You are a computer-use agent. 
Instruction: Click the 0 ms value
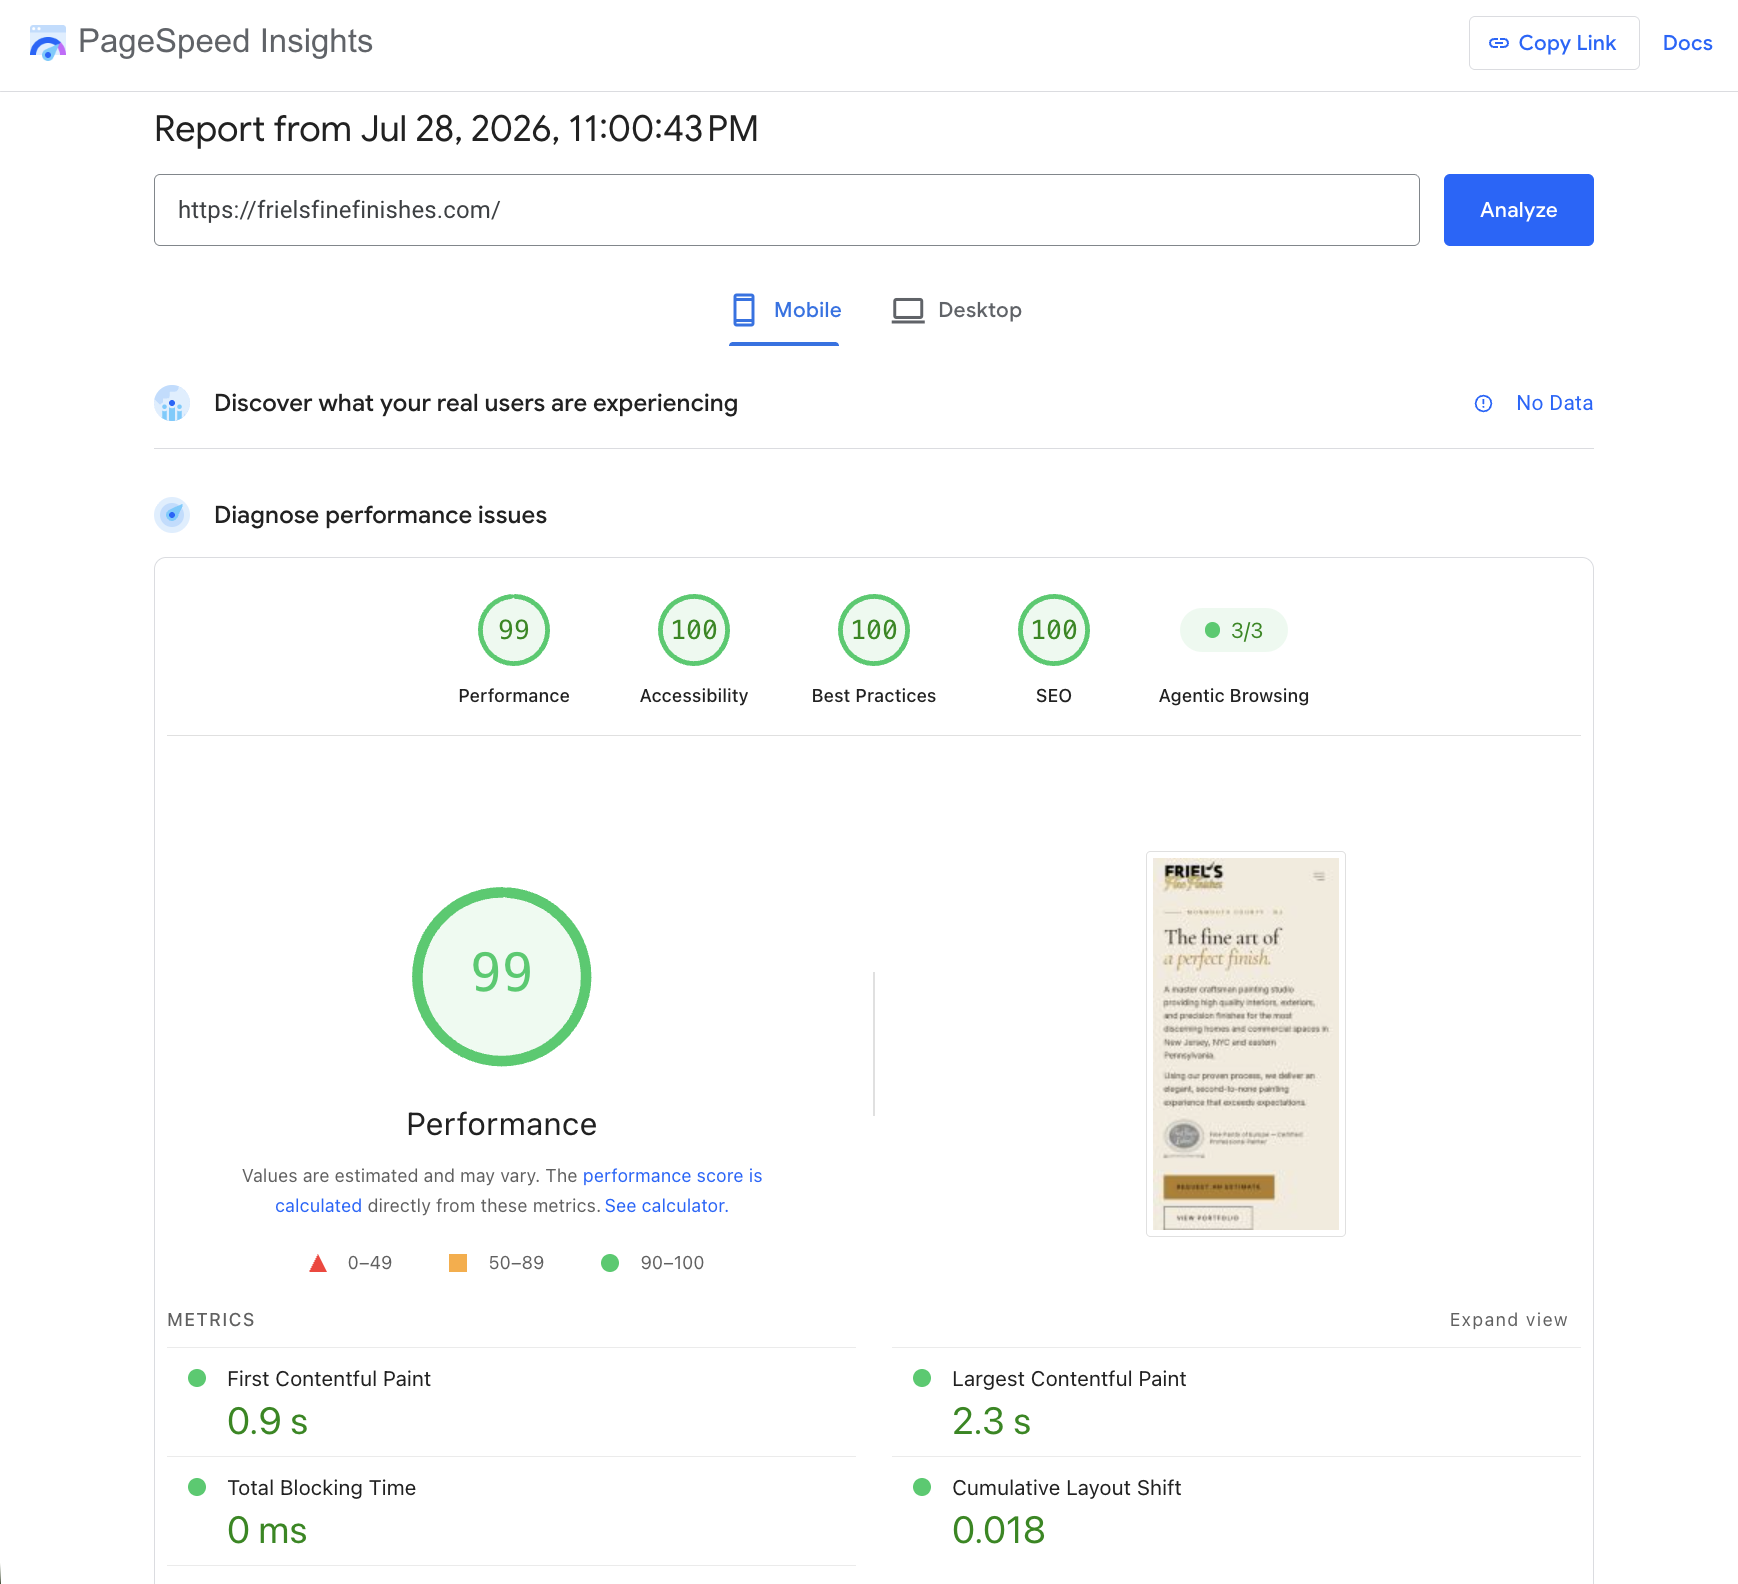(x=267, y=1530)
